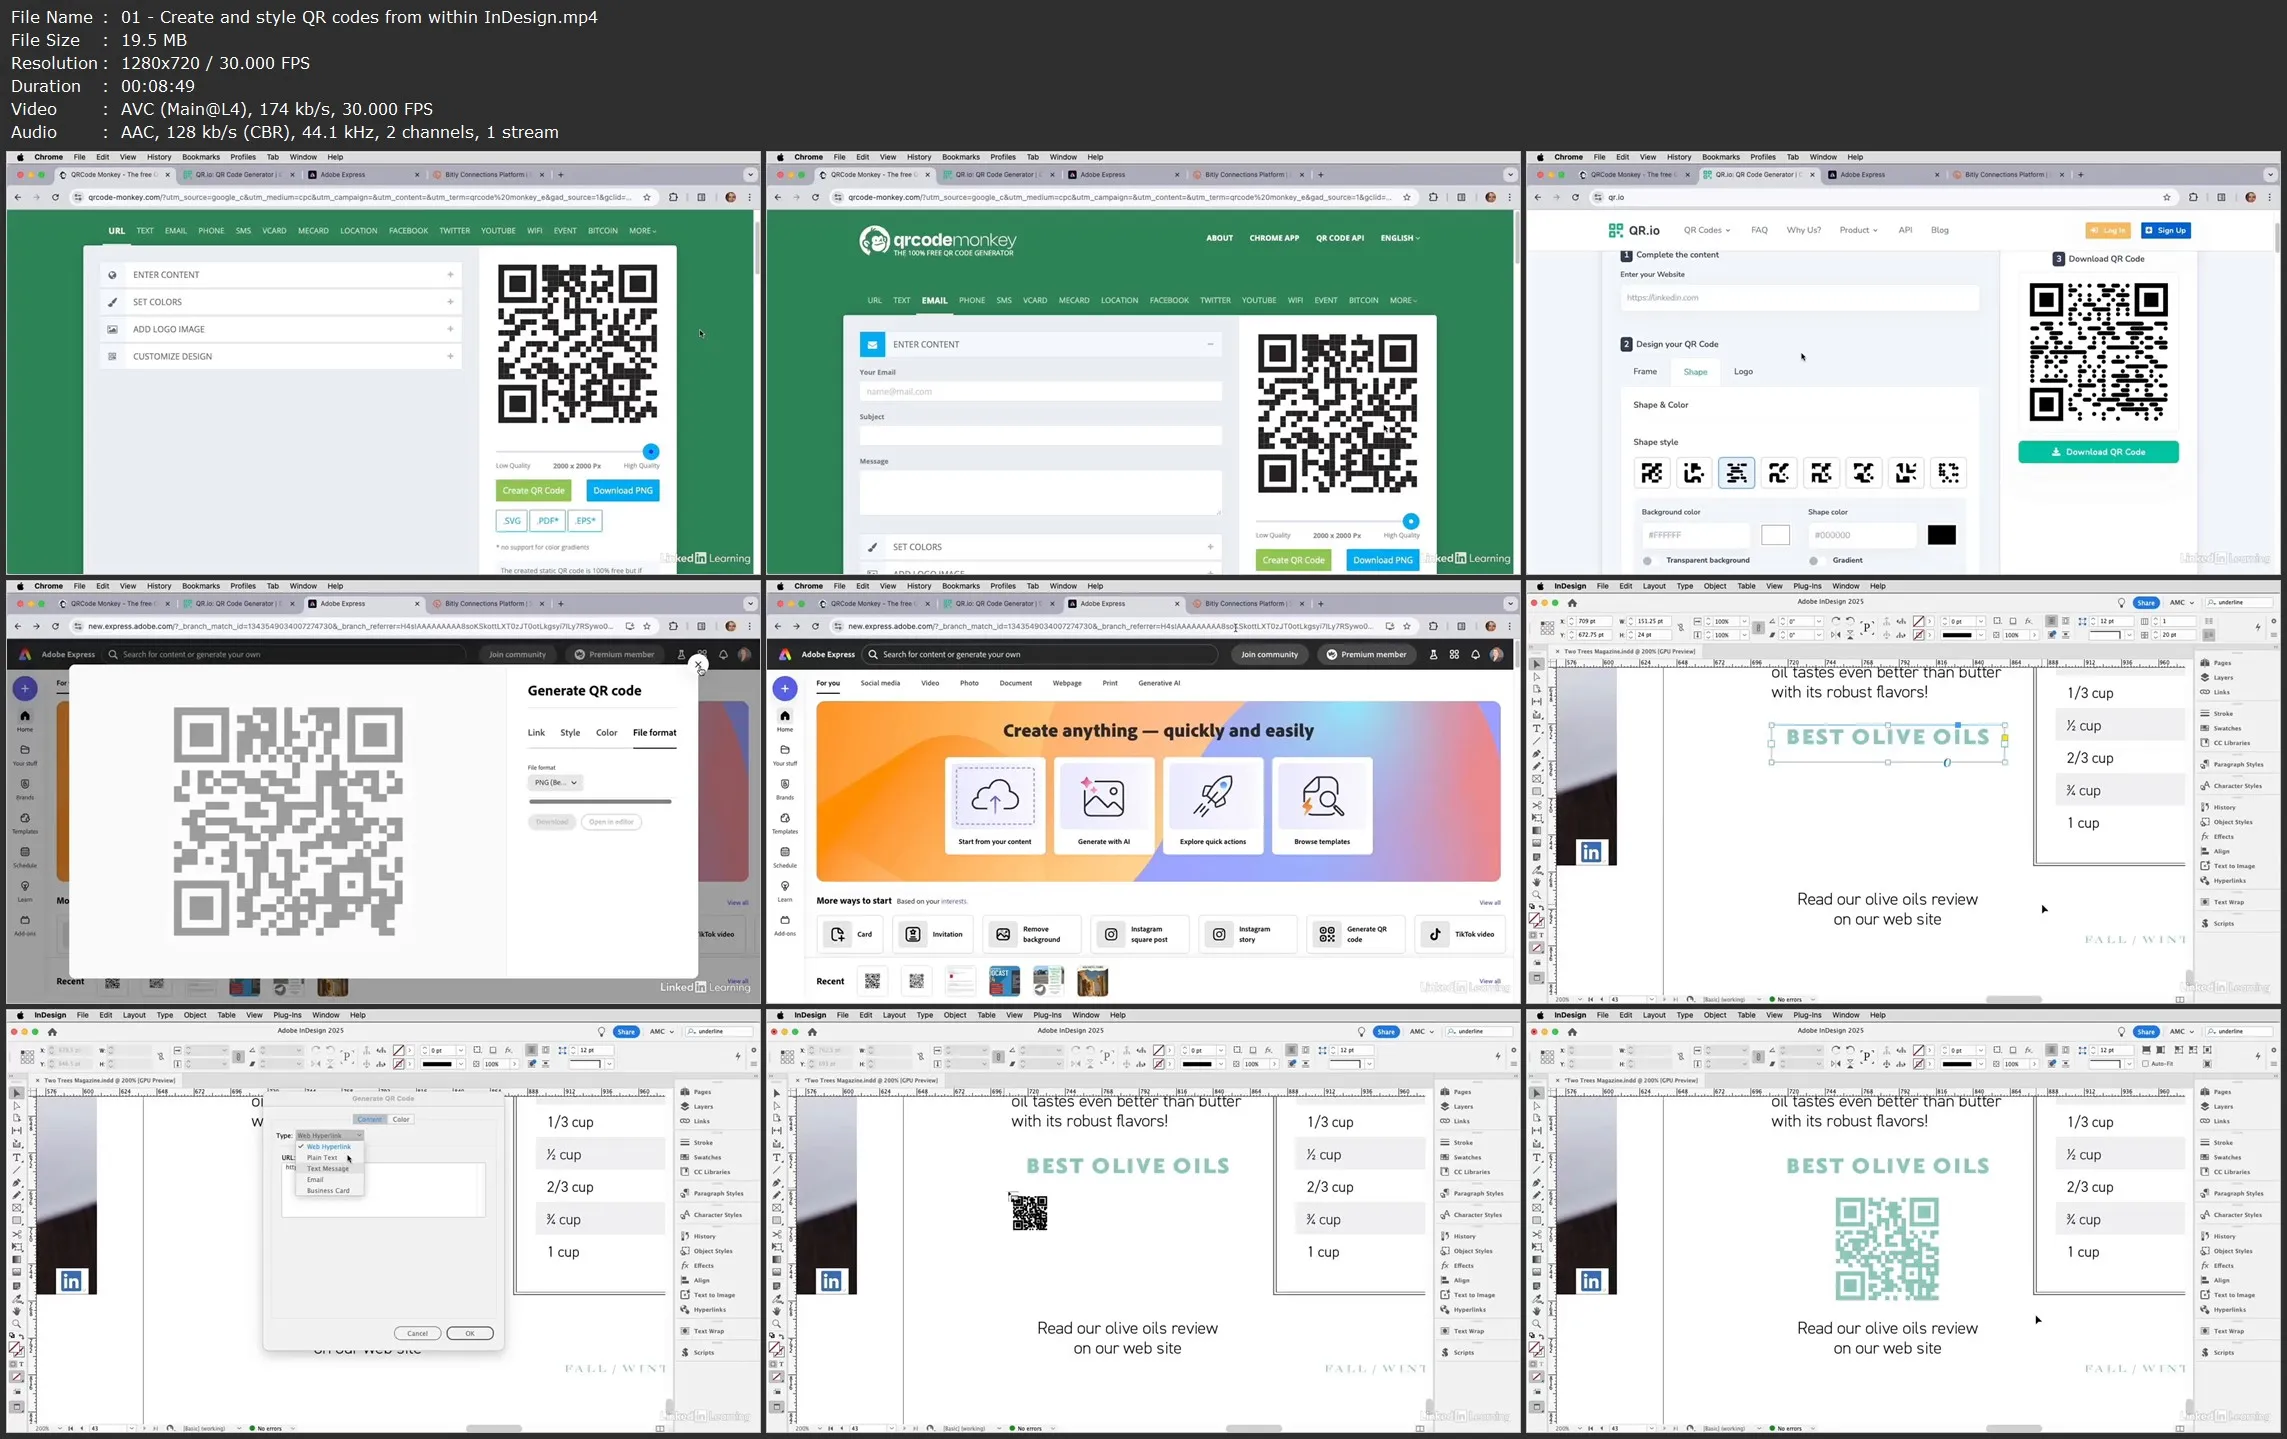The image size is (2287, 1439).
Task: Click Sign Up button on QR.io
Action: pyautogui.click(x=2165, y=230)
